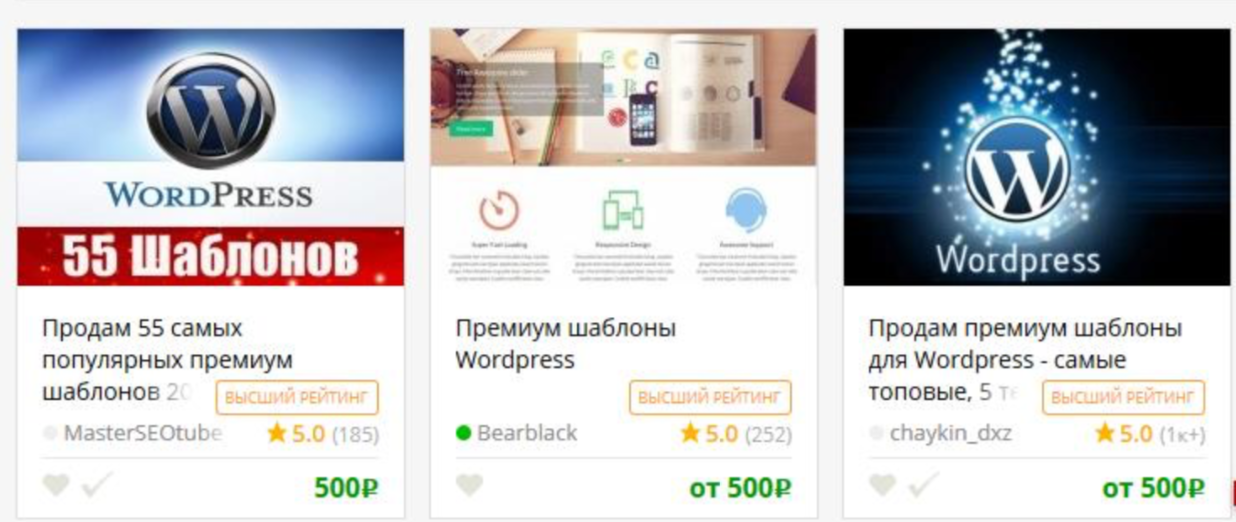
Task: Click the star rating 5.0 (252)
Action: coord(736,434)
